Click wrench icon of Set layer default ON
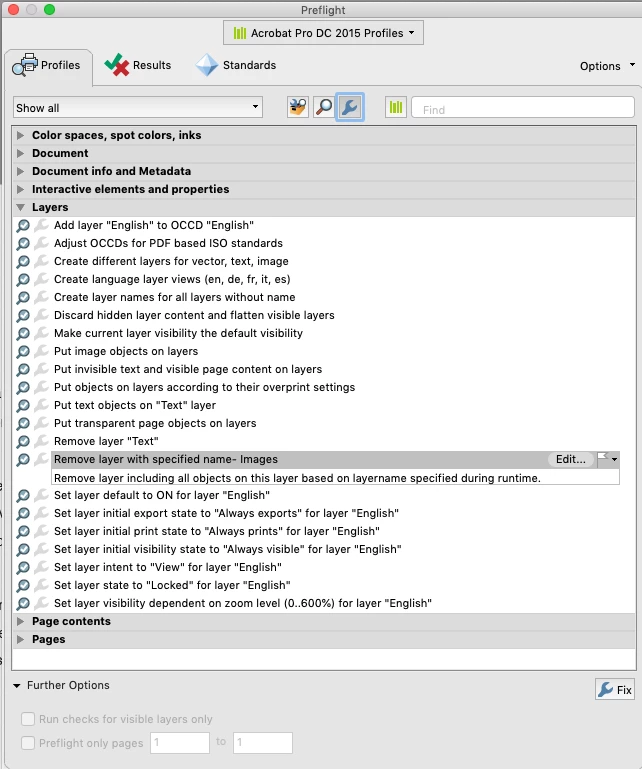This screenshot has height=769, width=642. pyautogui.click(x=42, y=495)
